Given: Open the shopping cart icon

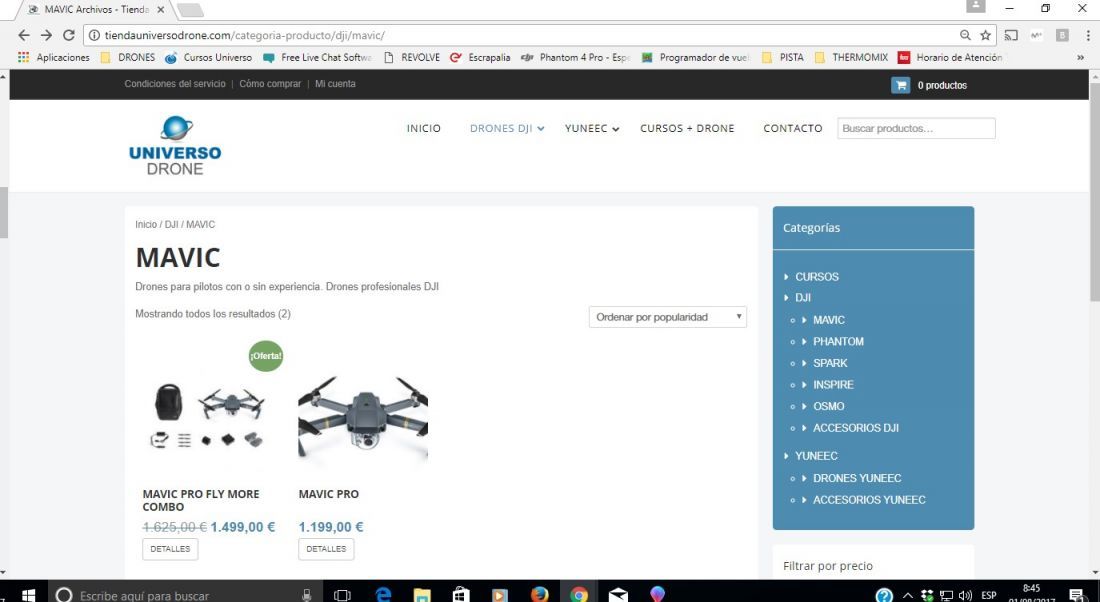Looking at the screenshot, I should pyautogui.click(x=900, y=85).
